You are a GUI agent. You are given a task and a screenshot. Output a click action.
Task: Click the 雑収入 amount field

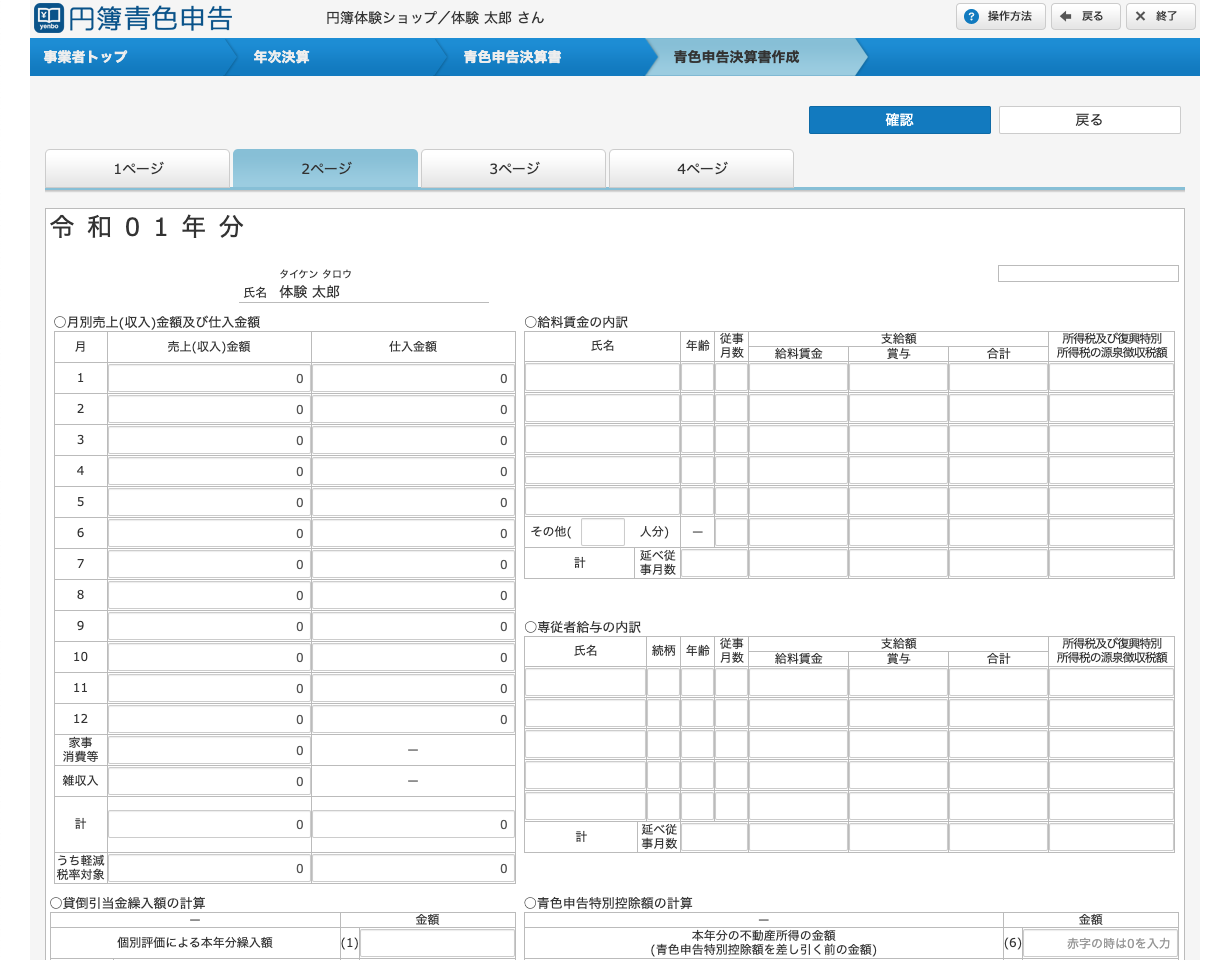click(209, 782)
